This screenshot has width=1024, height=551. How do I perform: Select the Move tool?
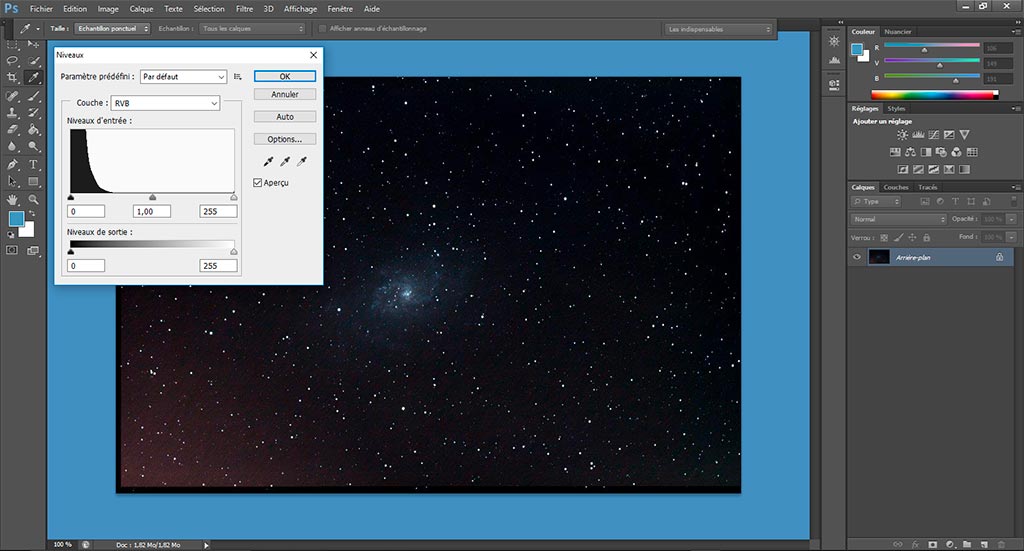coord(33,45)
